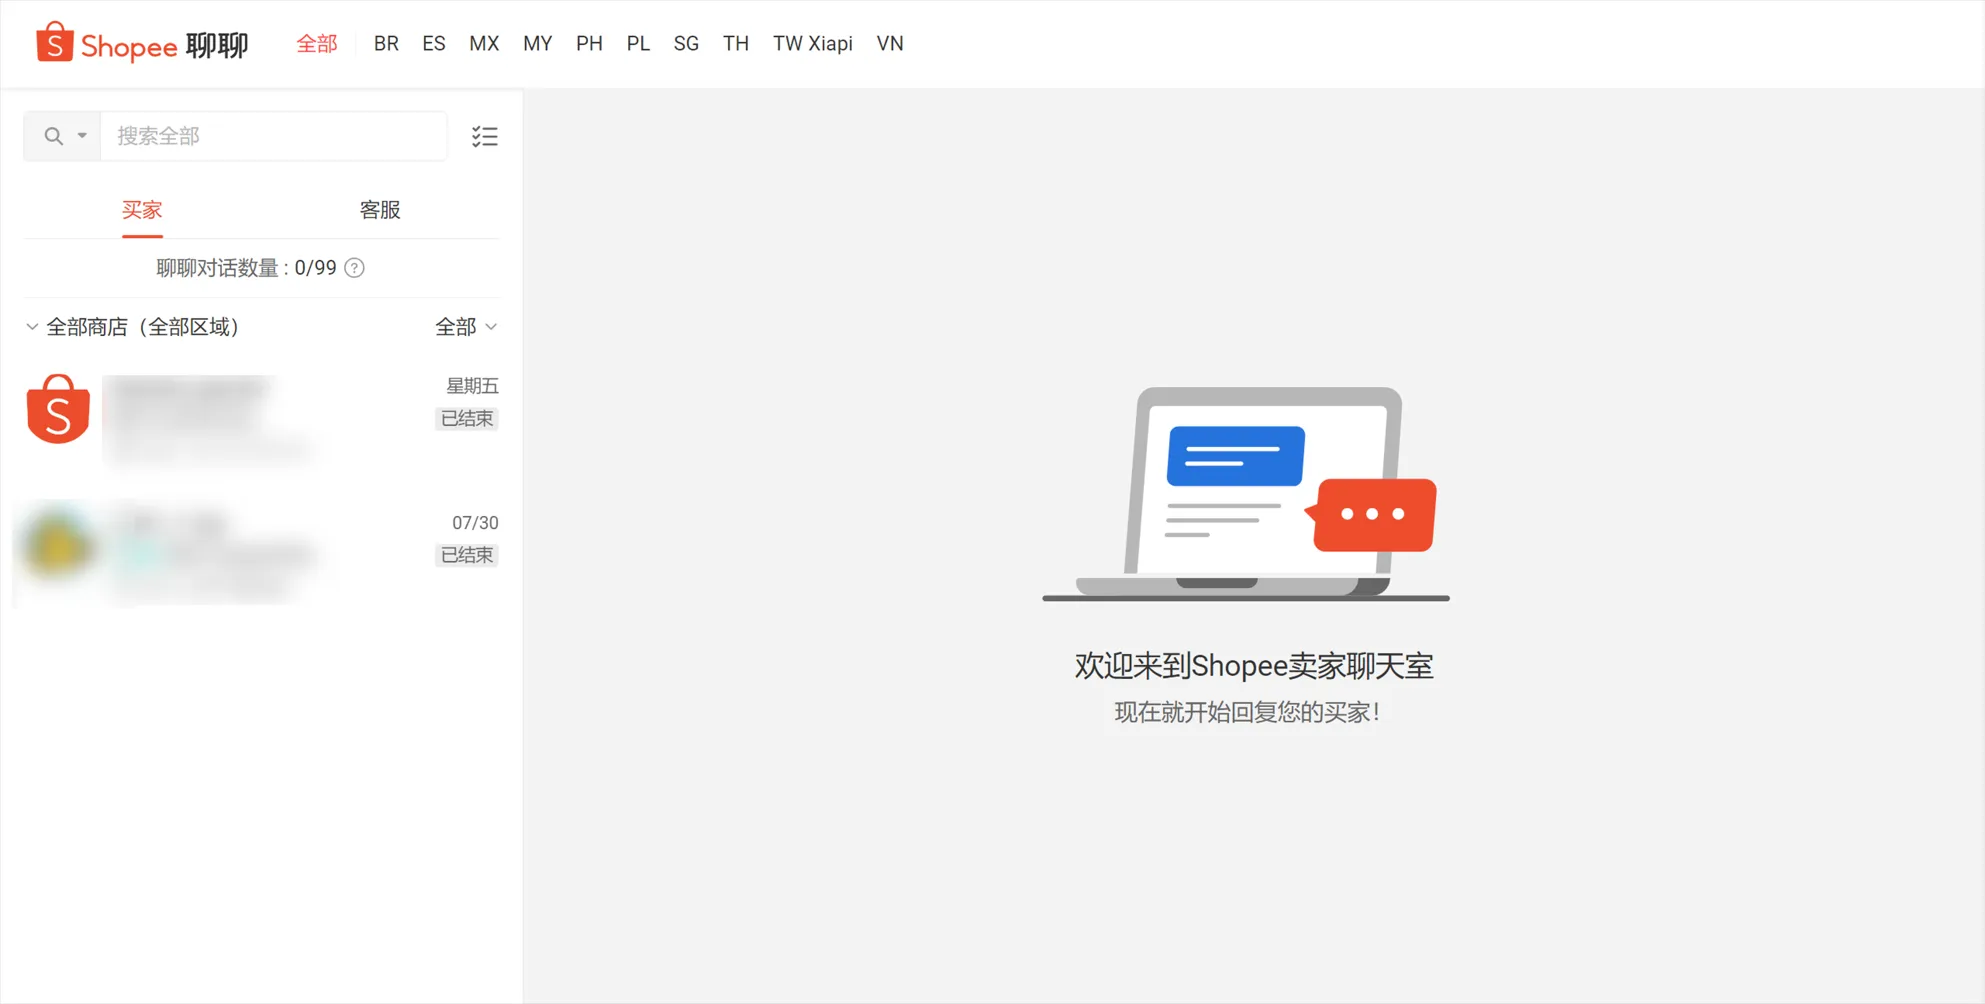Open the search type dropdown arrow
This screenshot has height=1004, width=1985.
[82, 135]
